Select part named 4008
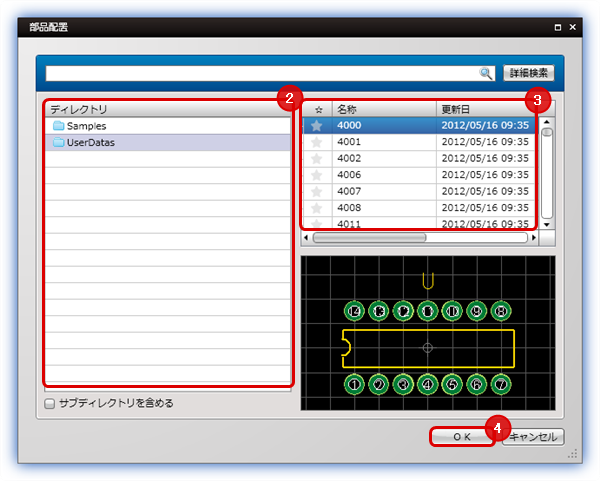600x481 pixels. click(x=349, y=207)
